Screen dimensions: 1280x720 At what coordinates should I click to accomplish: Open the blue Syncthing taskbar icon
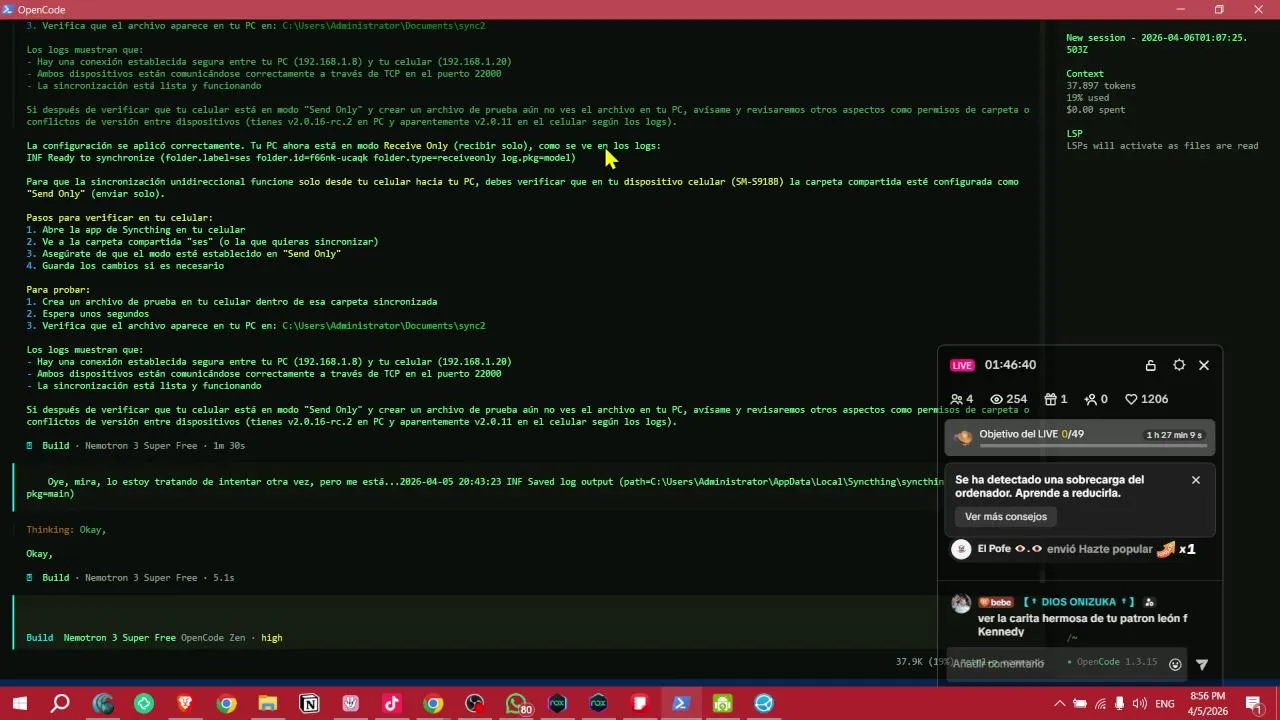click(x=764, y=704)
